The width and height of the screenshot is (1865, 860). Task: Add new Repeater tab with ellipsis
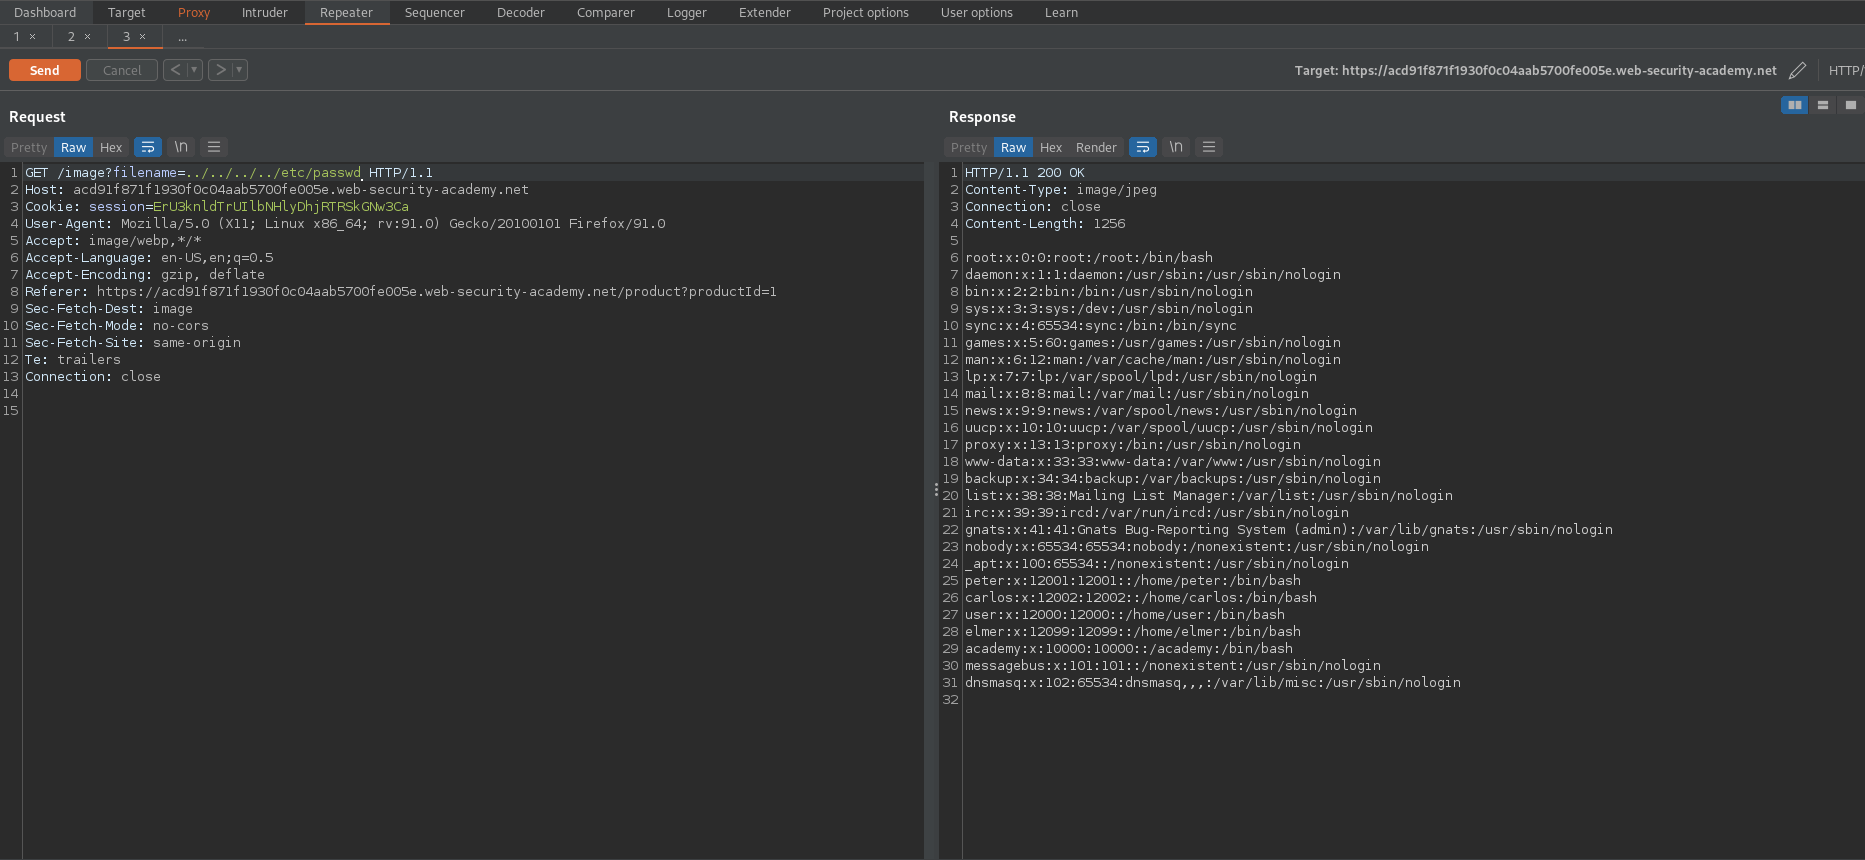183,36
